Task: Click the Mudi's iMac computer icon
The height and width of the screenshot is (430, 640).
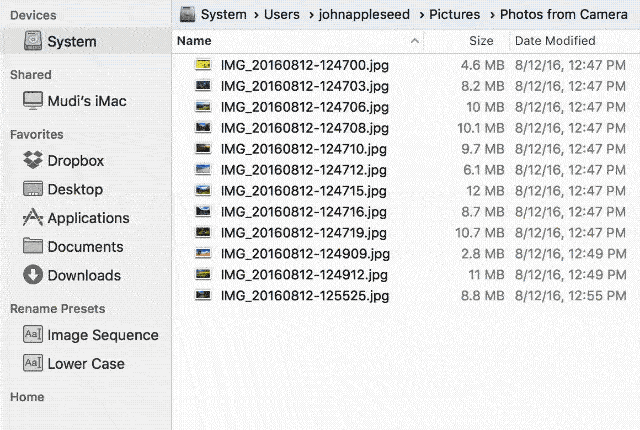Action: (x=33, y=101)
